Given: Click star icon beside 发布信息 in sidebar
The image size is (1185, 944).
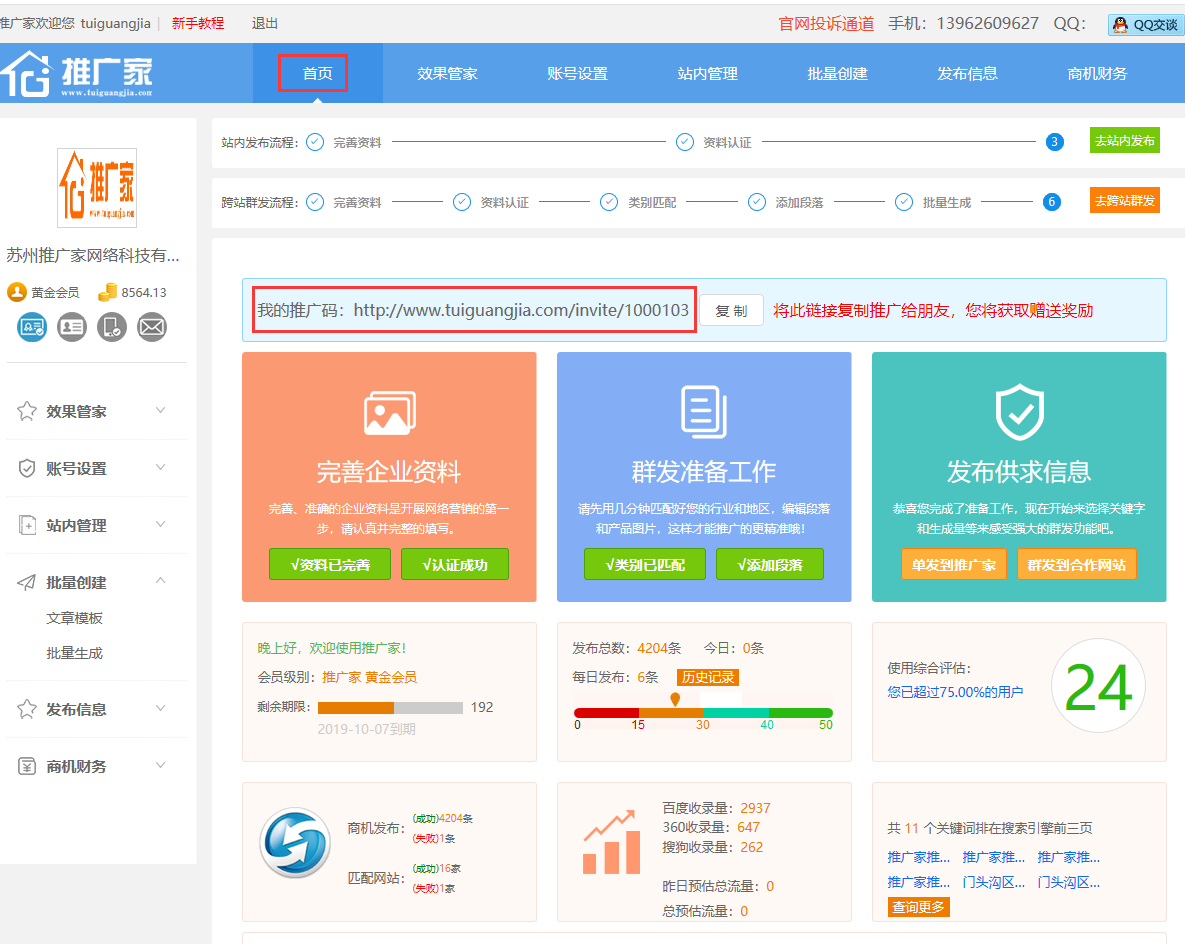Looking at the screenshot, I should (x=26, y=709).
